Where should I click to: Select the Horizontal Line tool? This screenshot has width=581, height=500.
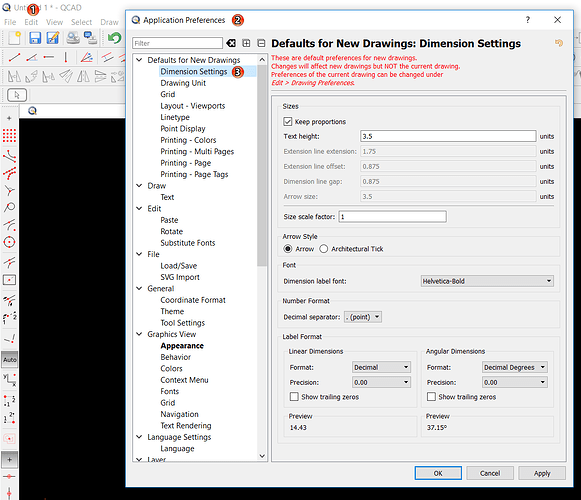point(49,57)
